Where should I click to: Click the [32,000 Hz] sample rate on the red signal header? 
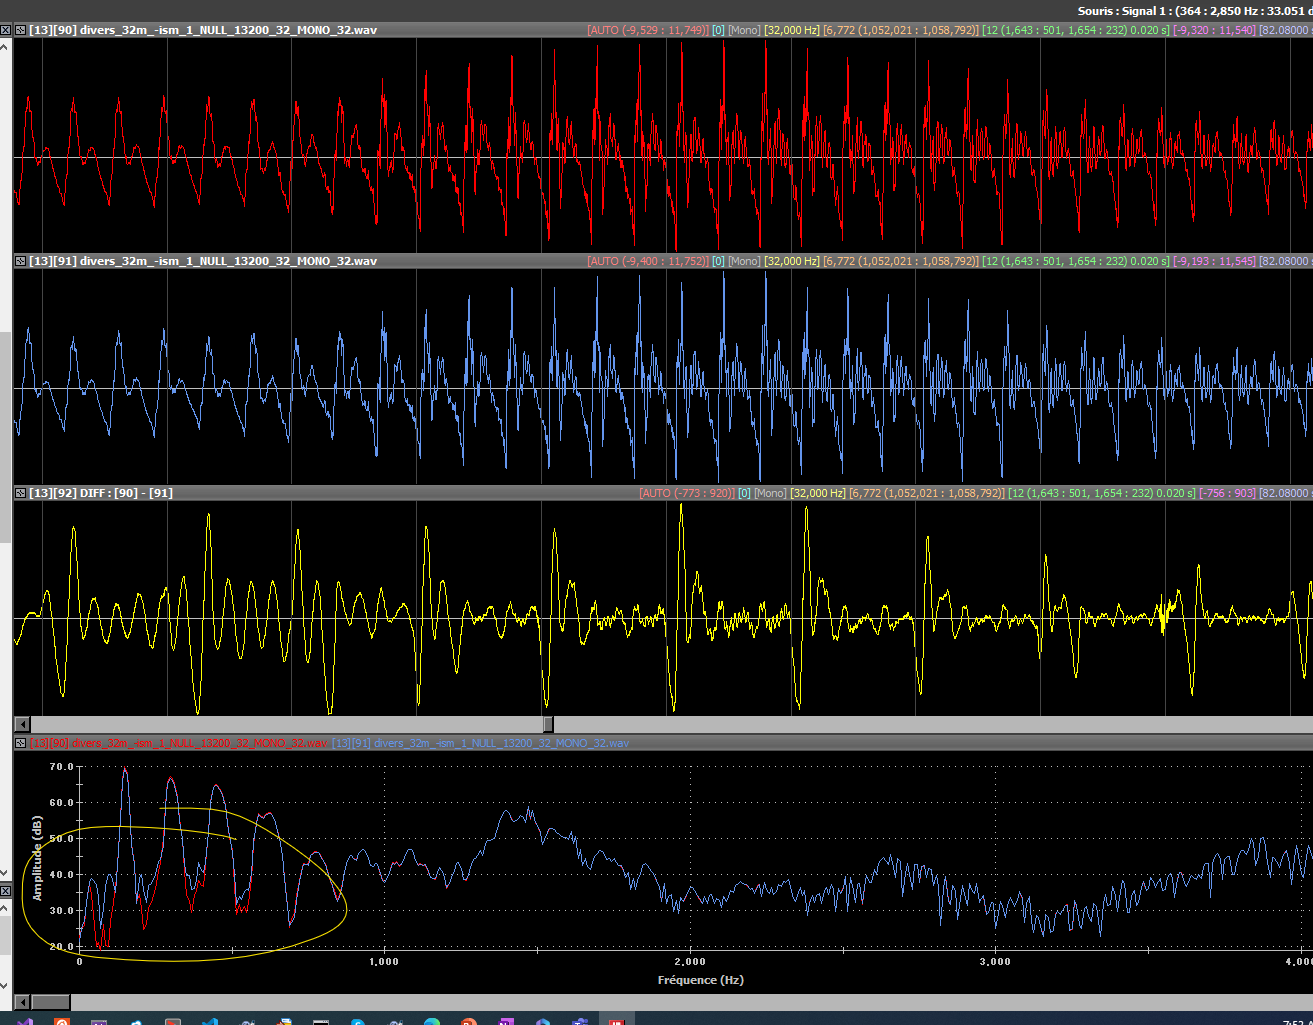click(791, 30)
